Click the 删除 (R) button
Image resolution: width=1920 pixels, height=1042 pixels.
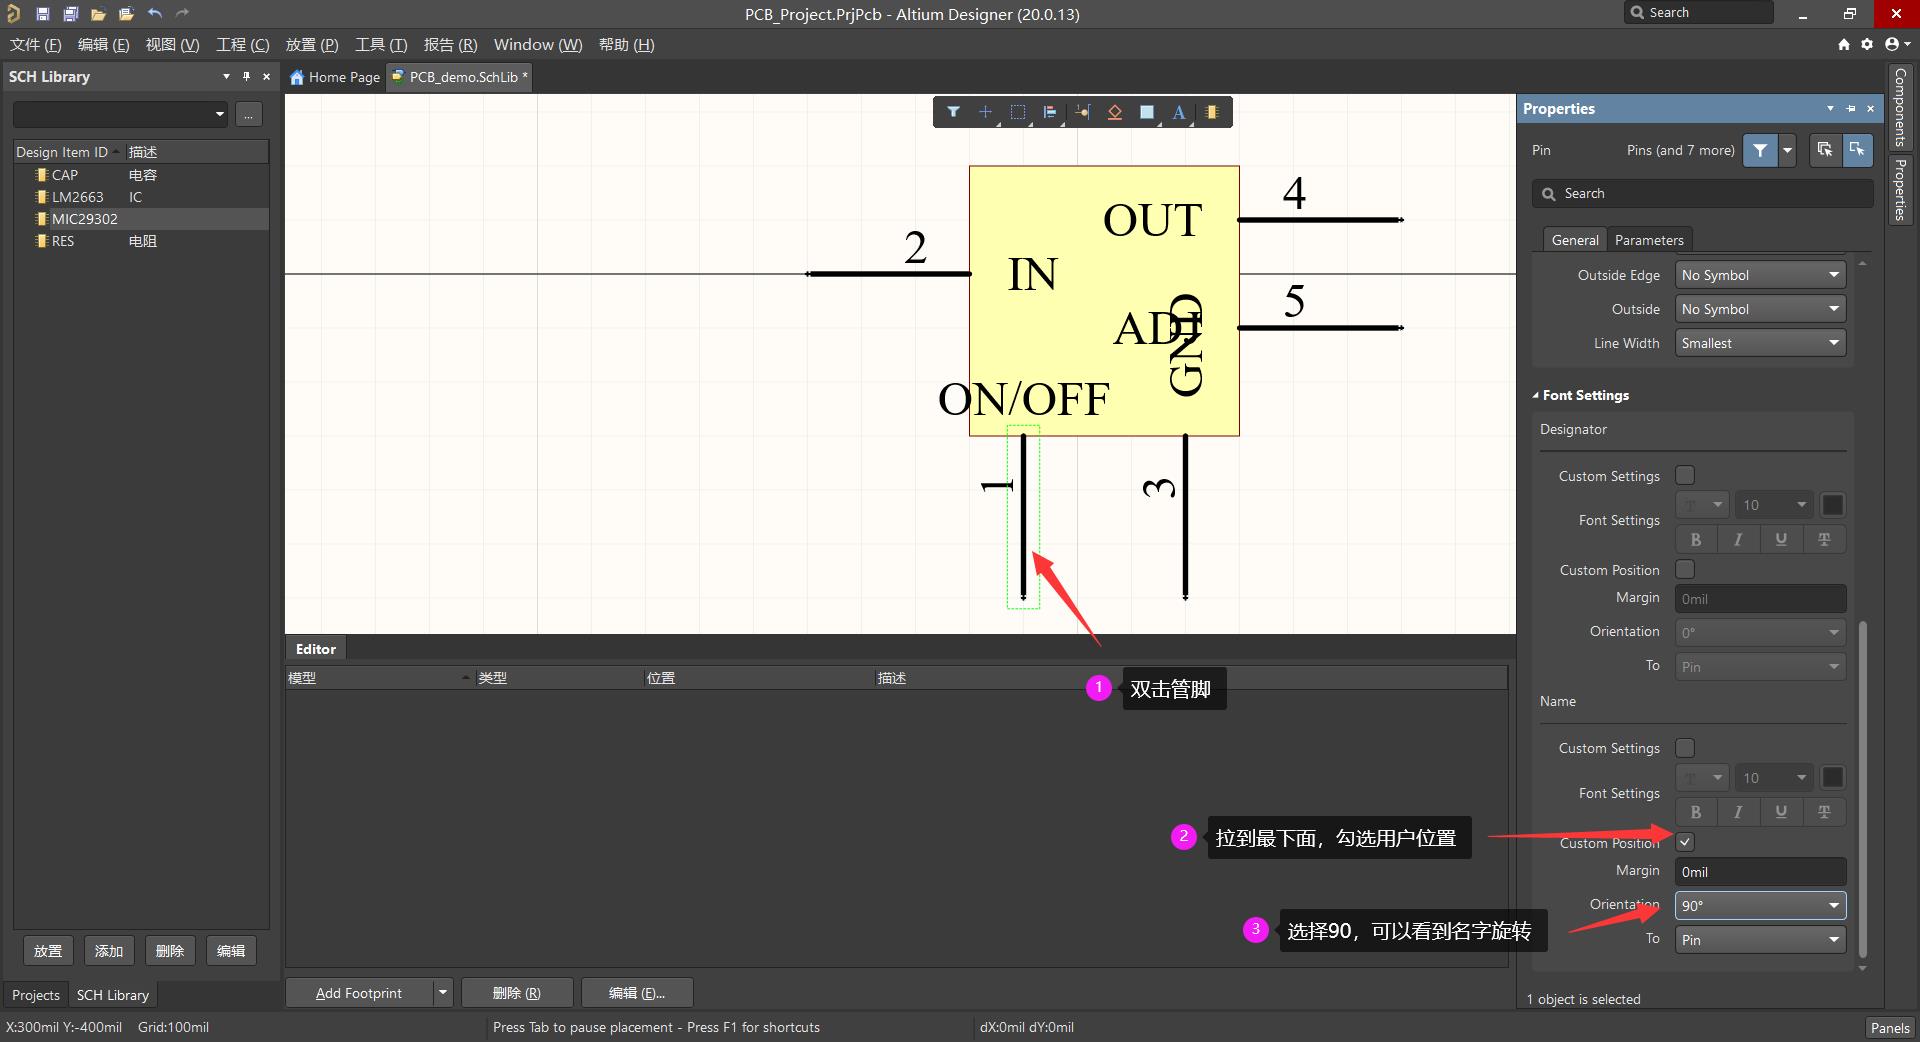click(517, 993)
